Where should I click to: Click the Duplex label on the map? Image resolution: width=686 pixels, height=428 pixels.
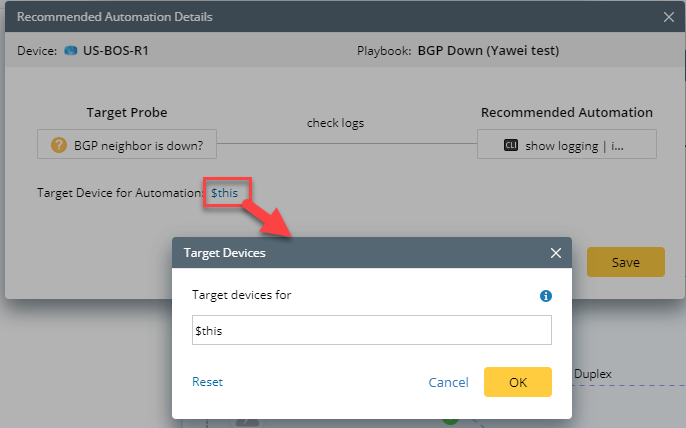pyautogui.click(x=592, y=374)
